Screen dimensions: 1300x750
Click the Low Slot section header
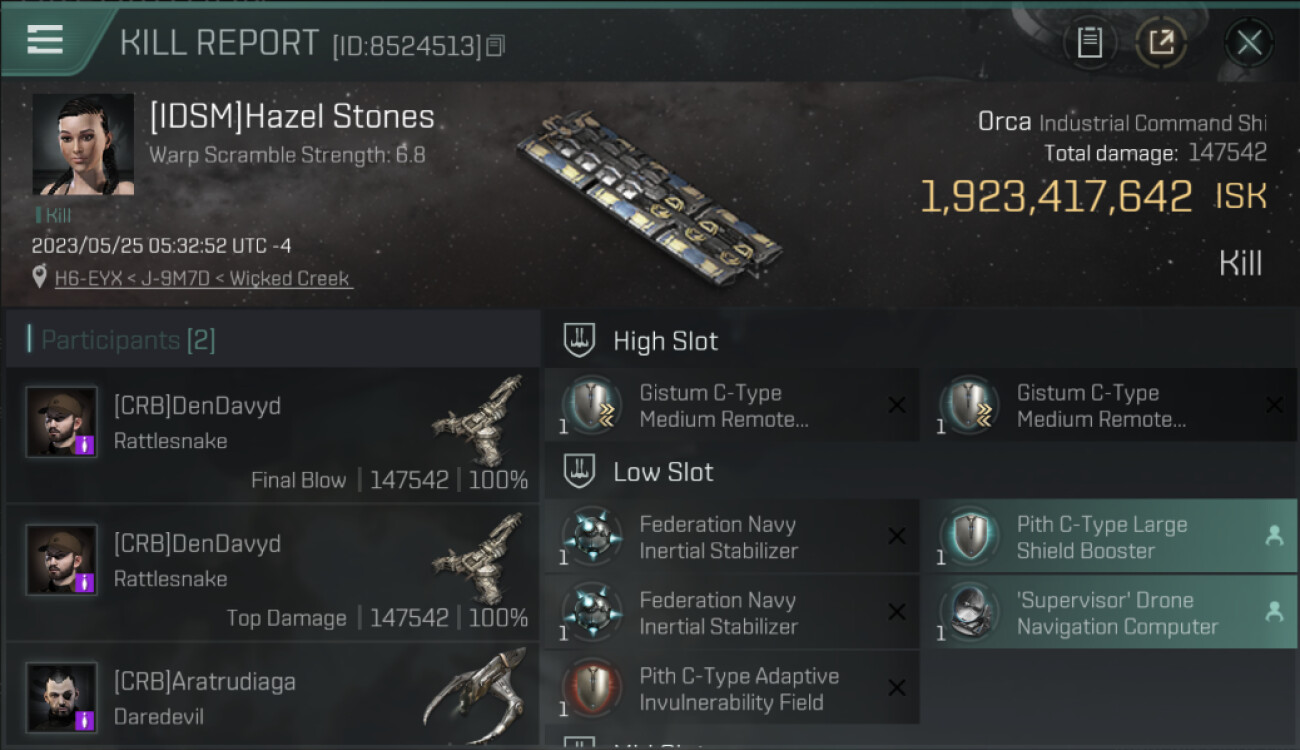coord(663,472)
